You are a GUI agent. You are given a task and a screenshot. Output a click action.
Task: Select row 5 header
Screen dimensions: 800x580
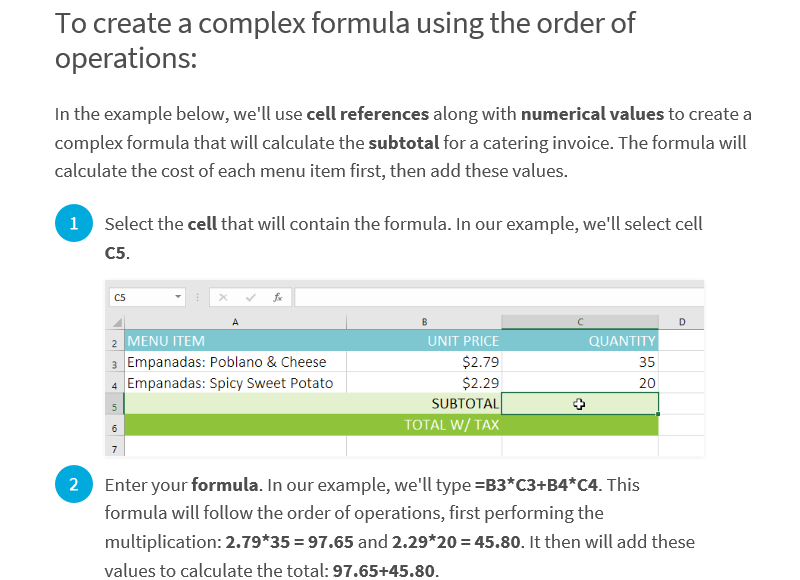pos(114,407)
